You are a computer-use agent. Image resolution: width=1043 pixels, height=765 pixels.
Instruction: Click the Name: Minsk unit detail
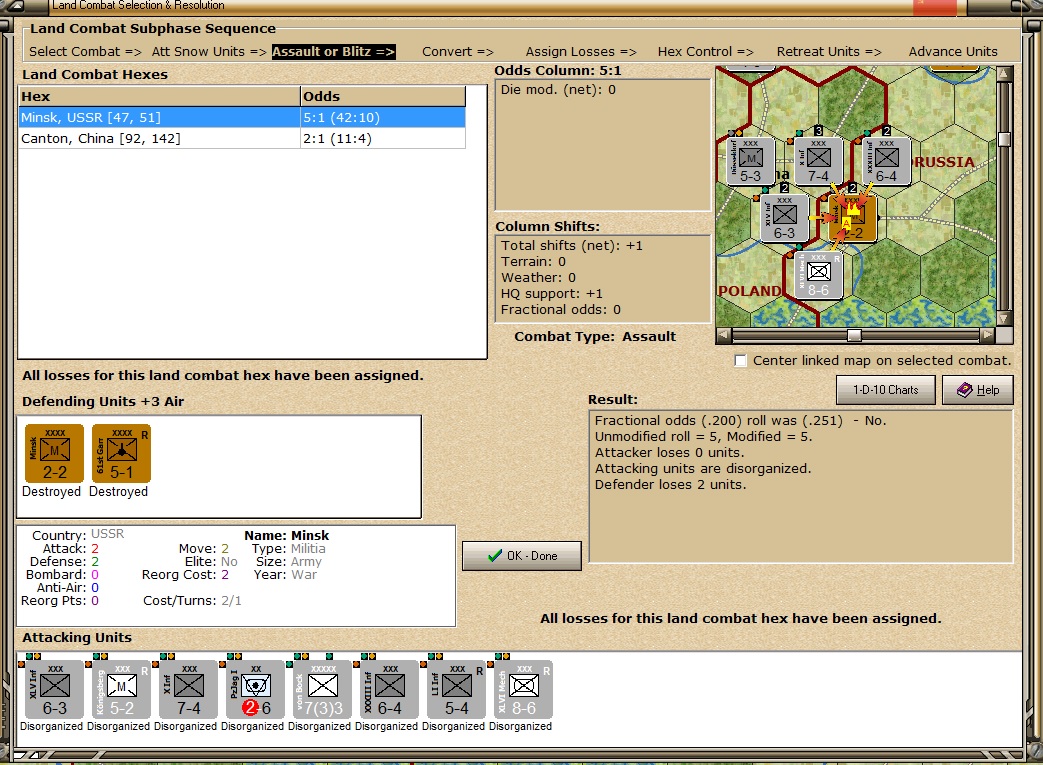(287, 536)
